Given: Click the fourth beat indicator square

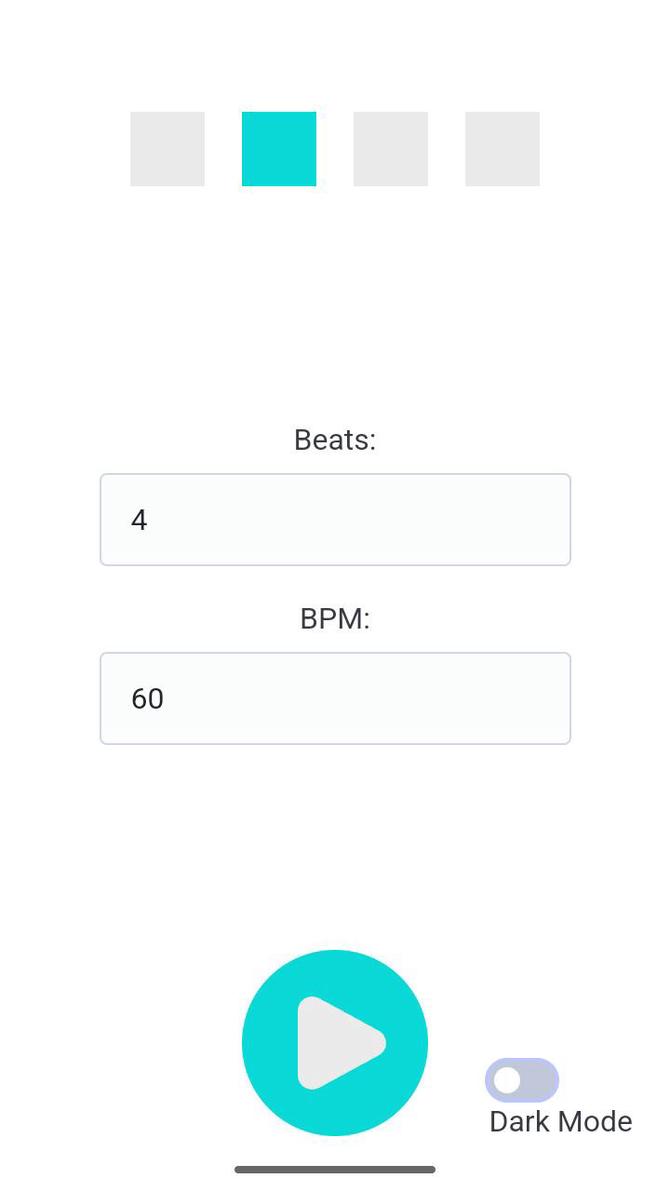Looking at the screenshot, I should [502, 148].
